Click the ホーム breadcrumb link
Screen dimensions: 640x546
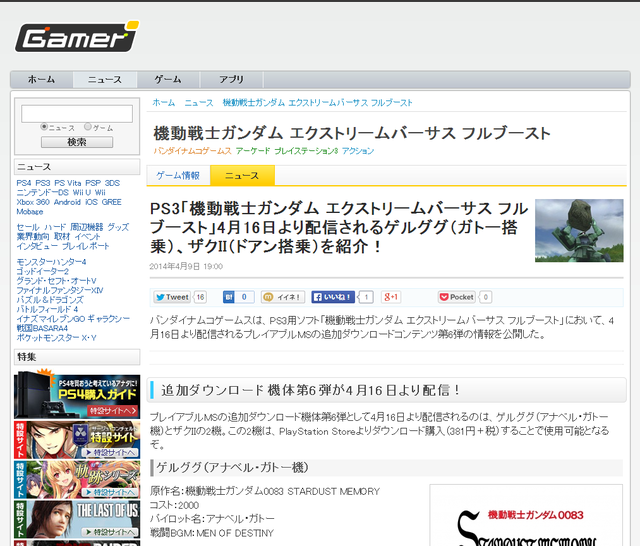164,103
